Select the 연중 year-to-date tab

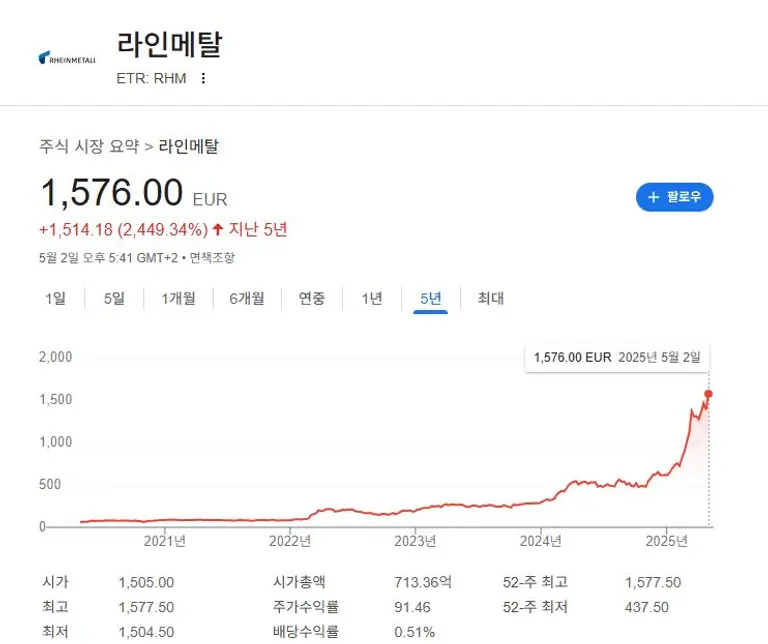(x=312, y=298)
